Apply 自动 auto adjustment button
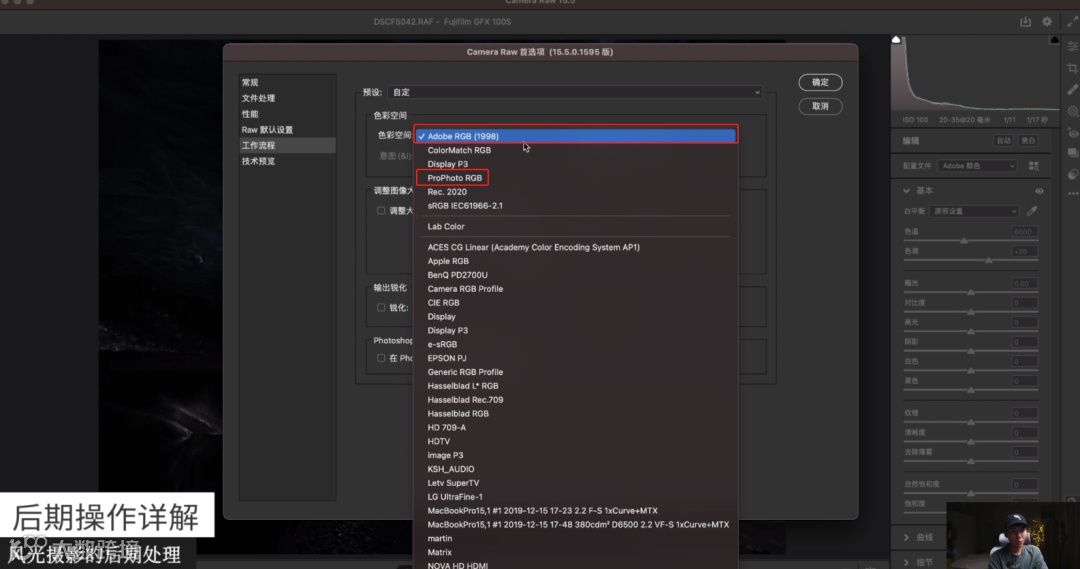The height and width of the screenshot is (569, 1080). tap(1004, 141)
